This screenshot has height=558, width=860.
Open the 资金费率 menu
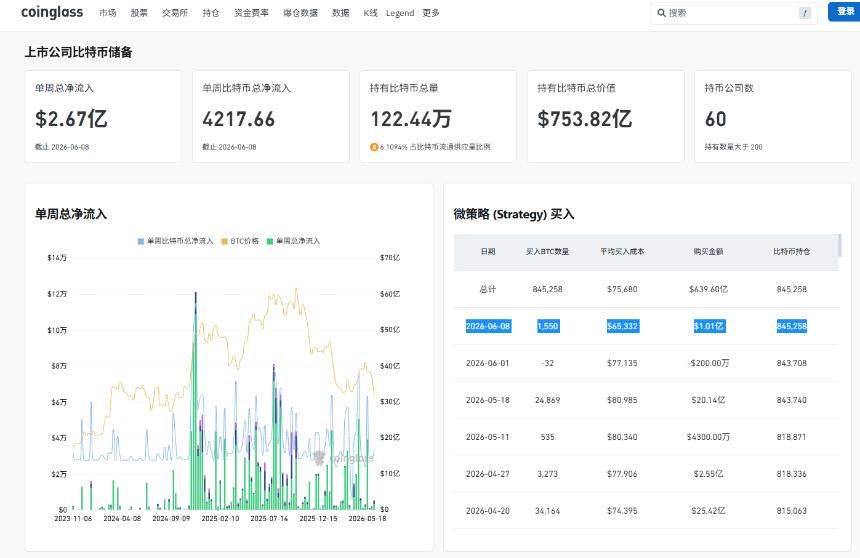pos(251,13)
